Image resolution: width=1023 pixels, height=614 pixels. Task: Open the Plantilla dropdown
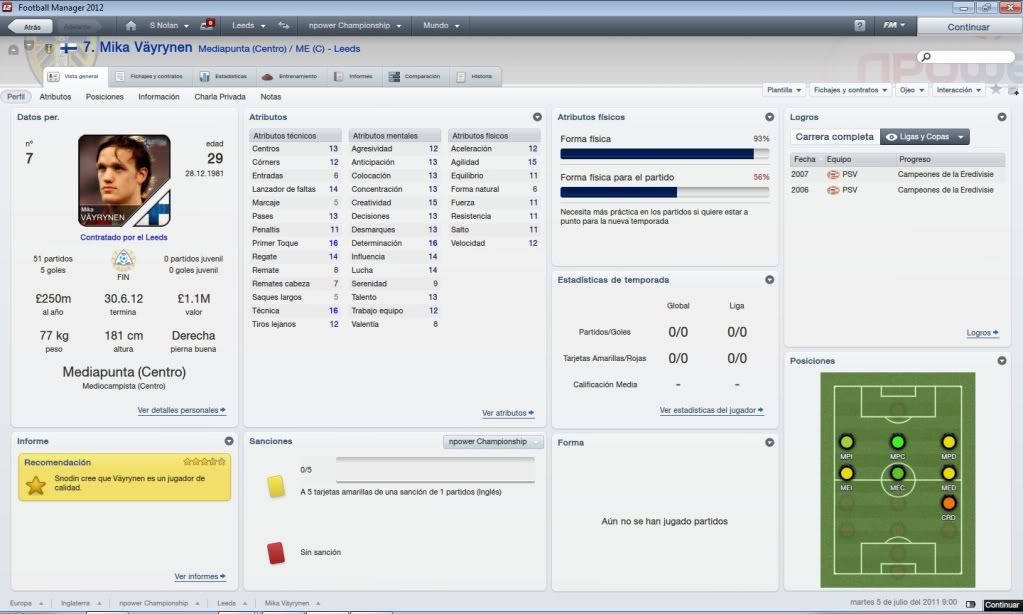coord(784,90)
